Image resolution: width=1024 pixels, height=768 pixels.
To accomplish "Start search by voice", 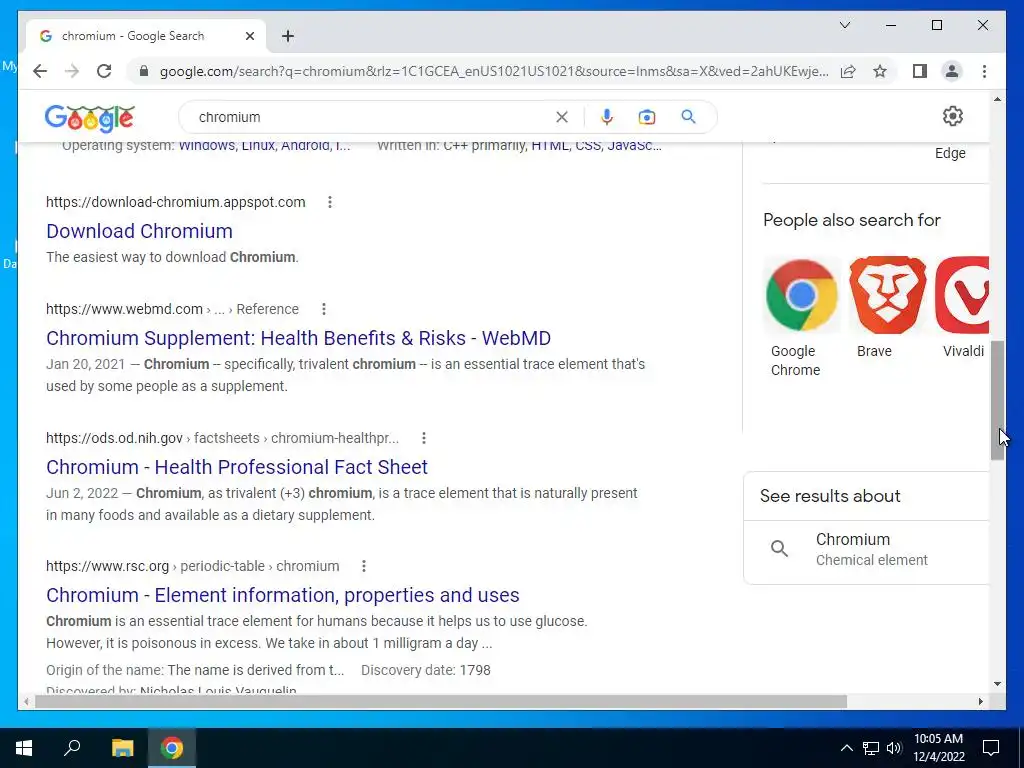I will (x=607, y=117).
